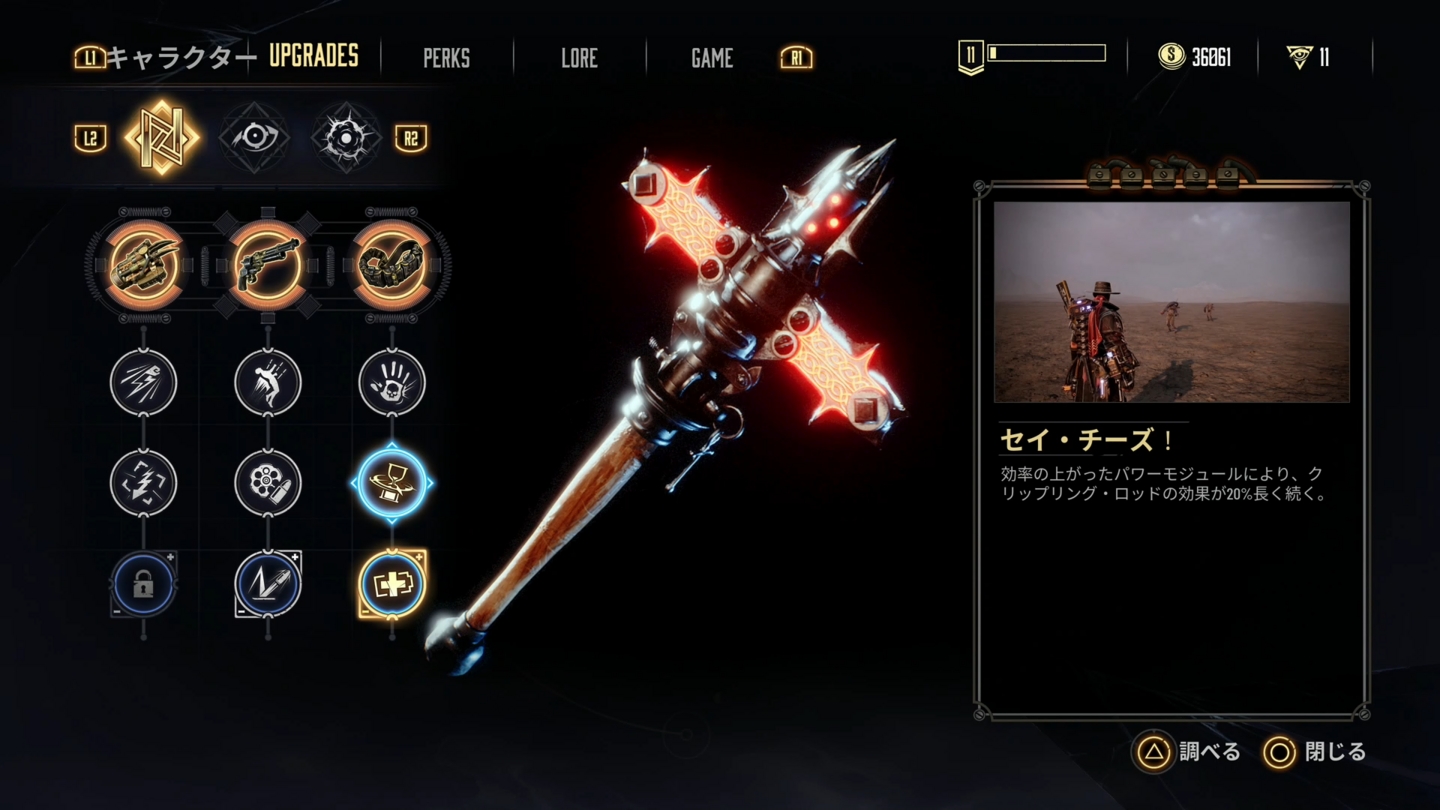Click the L2 previous category button
The width and height of the screenshot is (1440, 810).
coord(91,138)
